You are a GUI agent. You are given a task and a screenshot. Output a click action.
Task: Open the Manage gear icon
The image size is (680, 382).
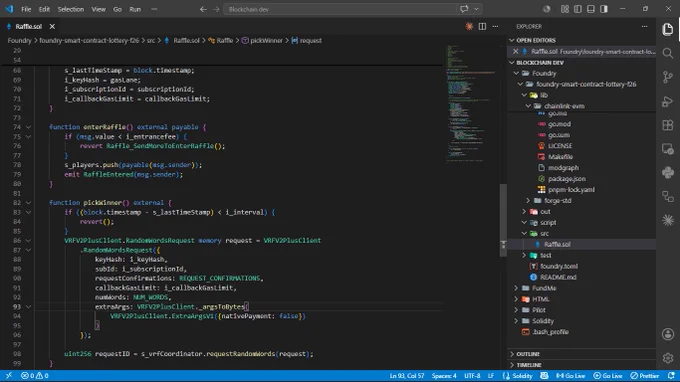(x=668, y=358)
